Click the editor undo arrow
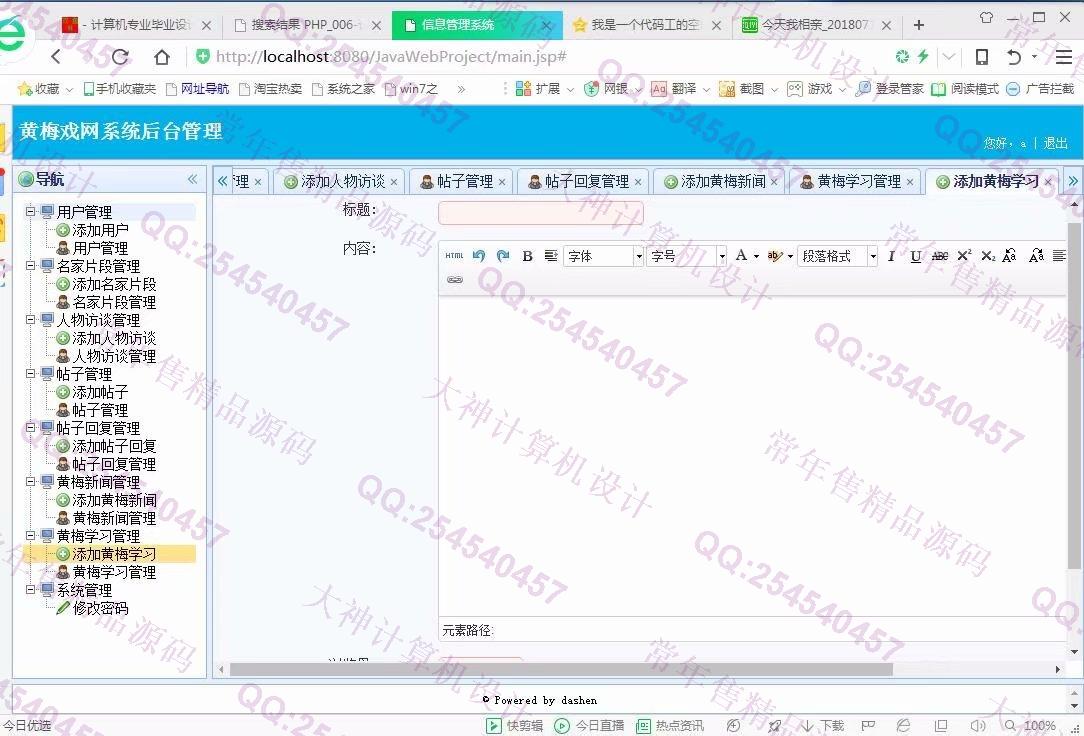The image size is (1084, 736). pyautogui.click(x=478, y=256)
